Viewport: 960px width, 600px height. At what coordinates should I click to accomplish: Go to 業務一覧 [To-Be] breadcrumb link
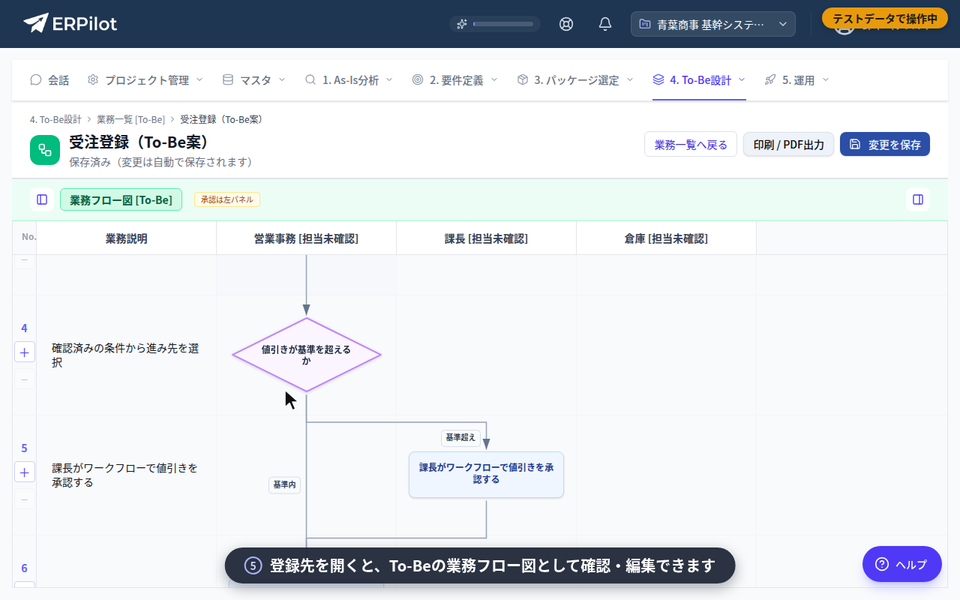131,119
